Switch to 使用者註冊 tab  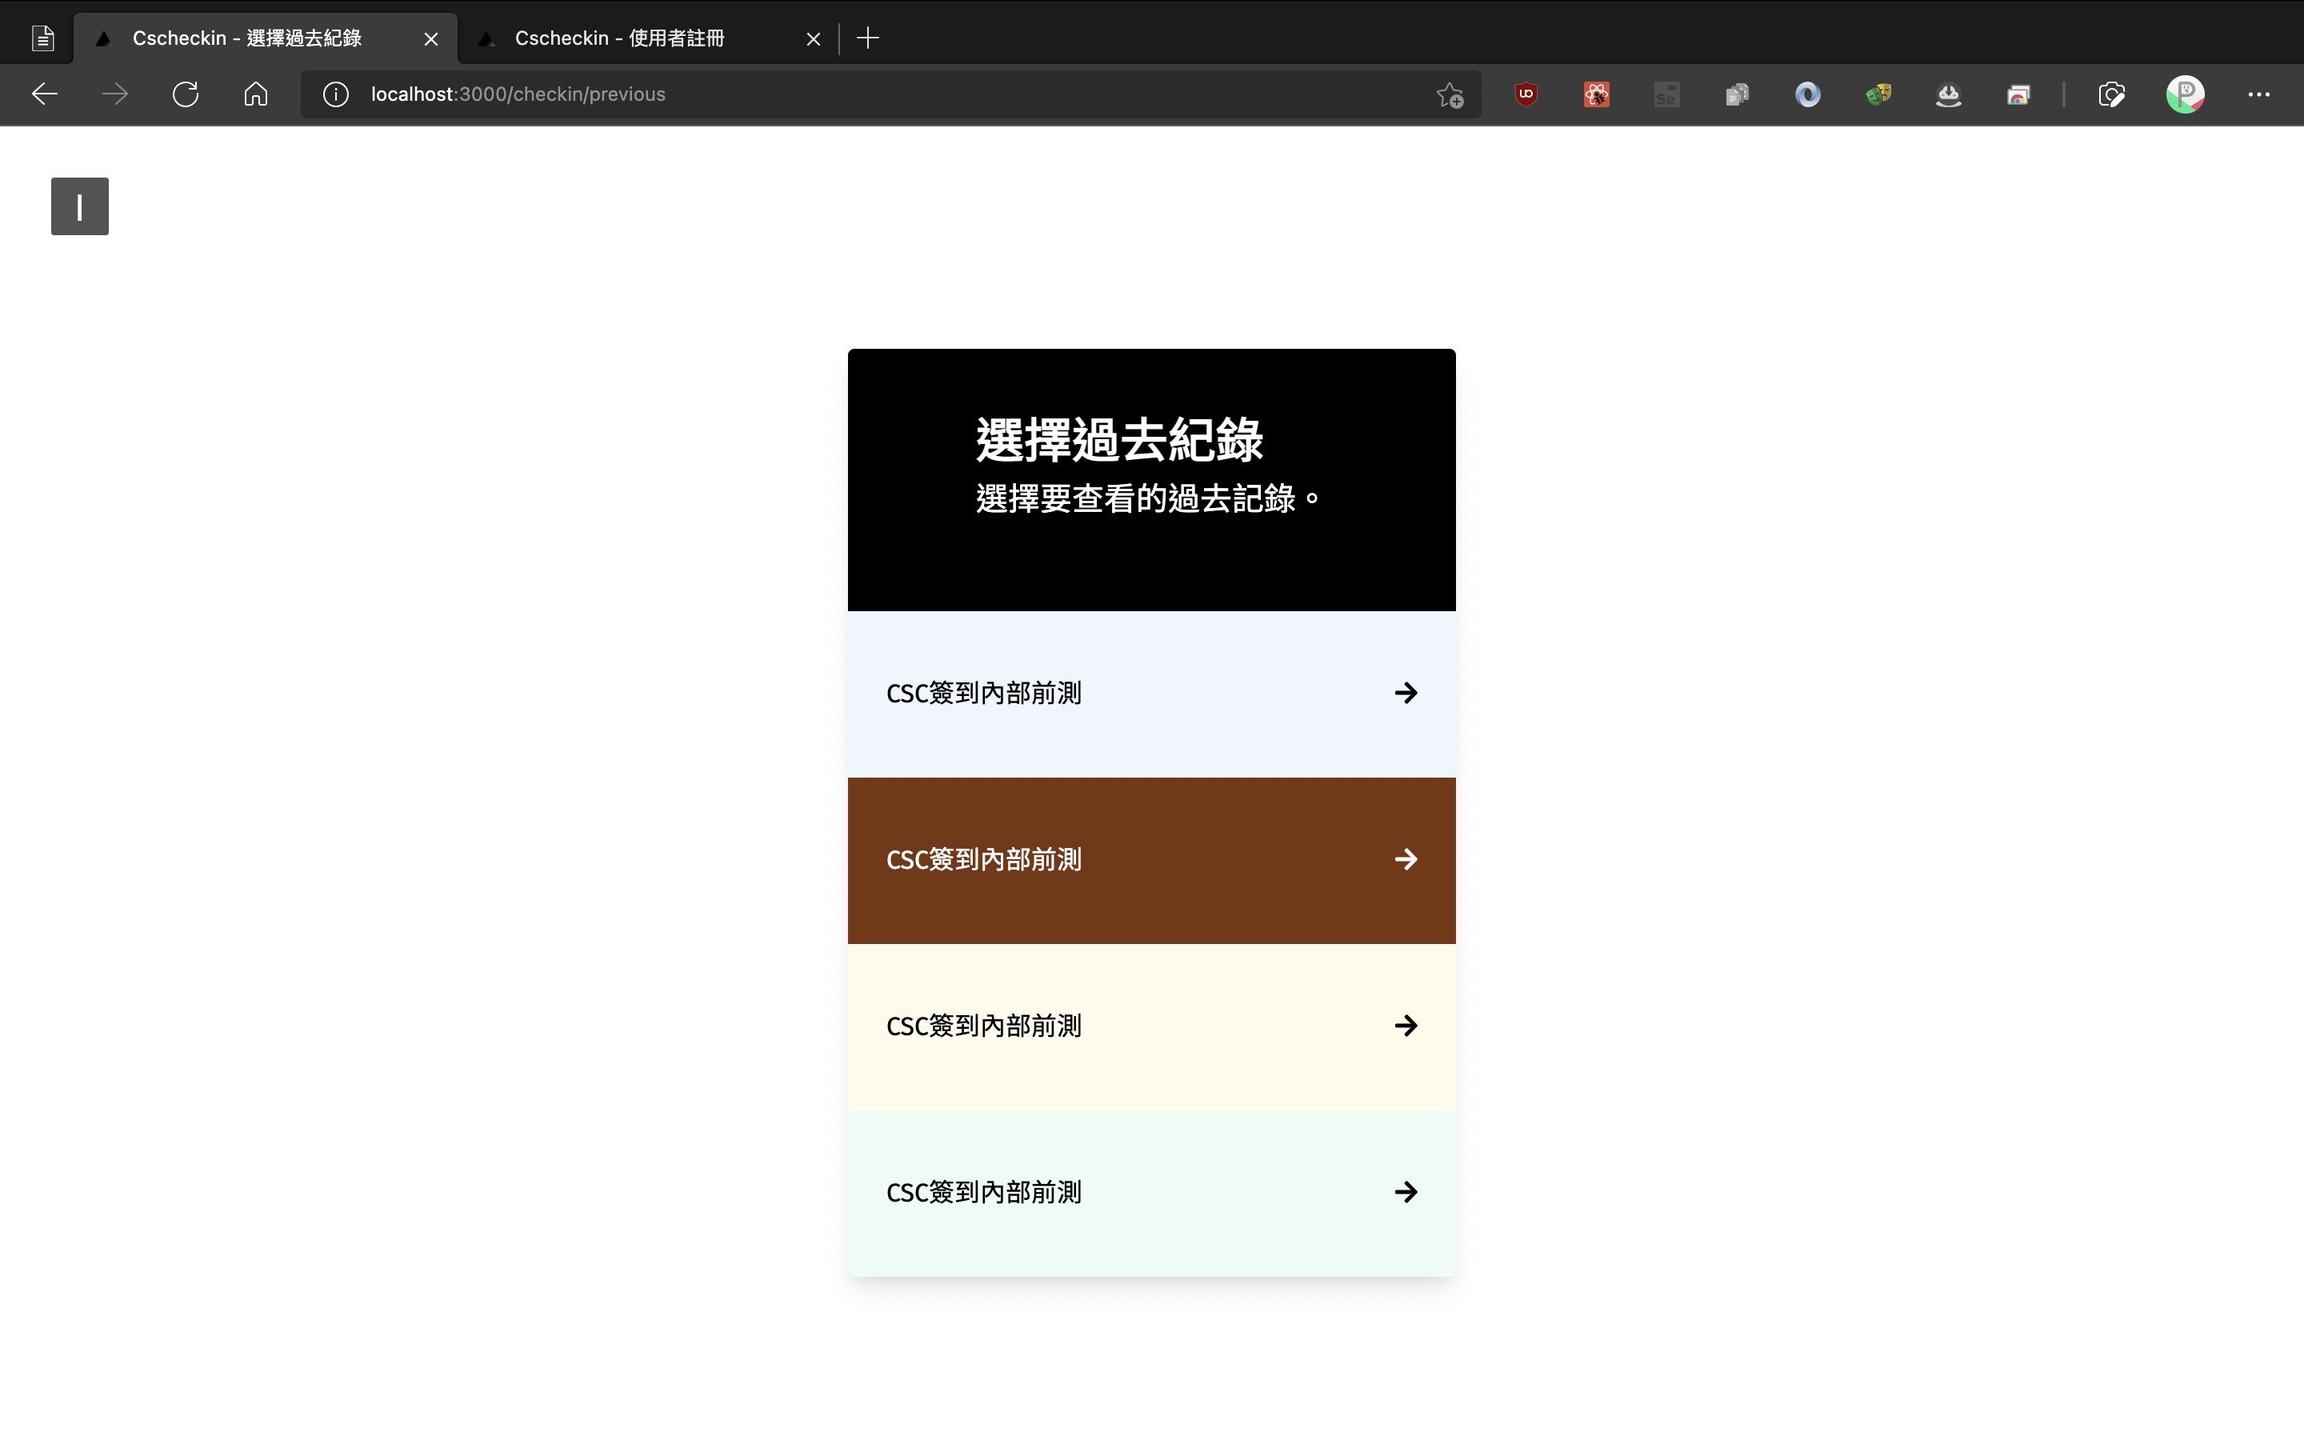620,38
